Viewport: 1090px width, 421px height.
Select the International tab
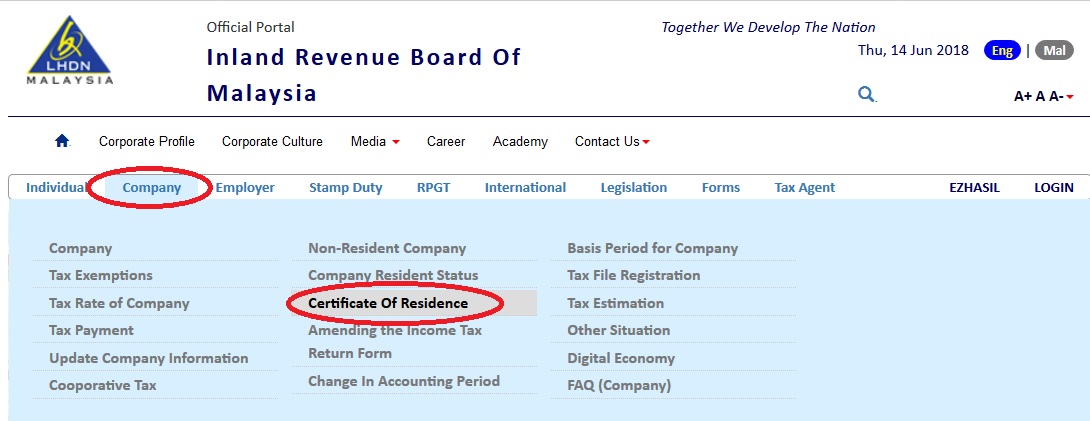pyautogui.click(x=525, y=187)
